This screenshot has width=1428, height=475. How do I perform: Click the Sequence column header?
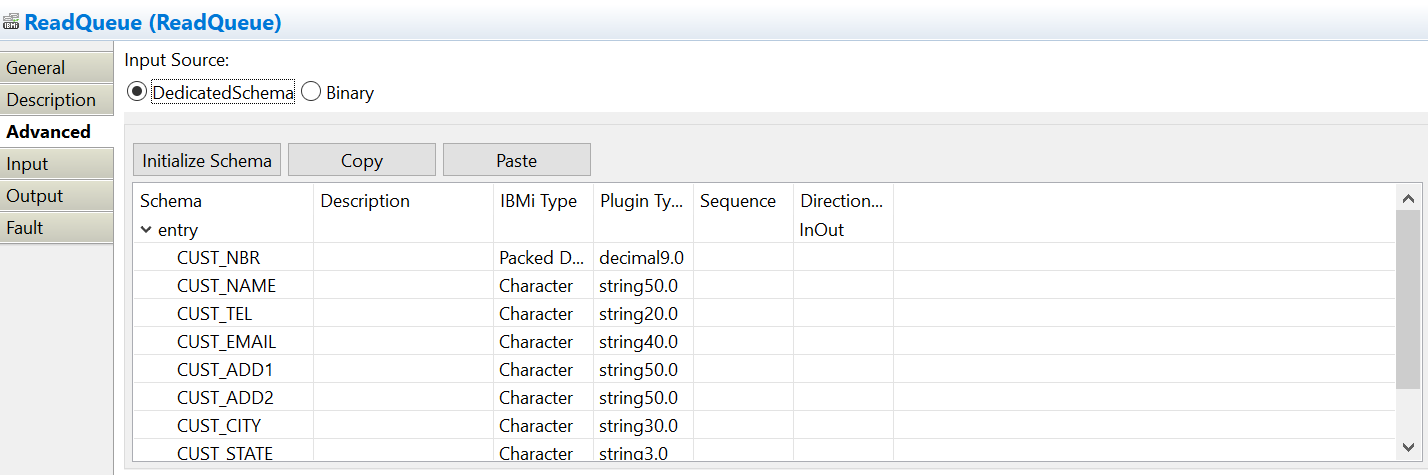pyautogui.click(x=738, y=201)
